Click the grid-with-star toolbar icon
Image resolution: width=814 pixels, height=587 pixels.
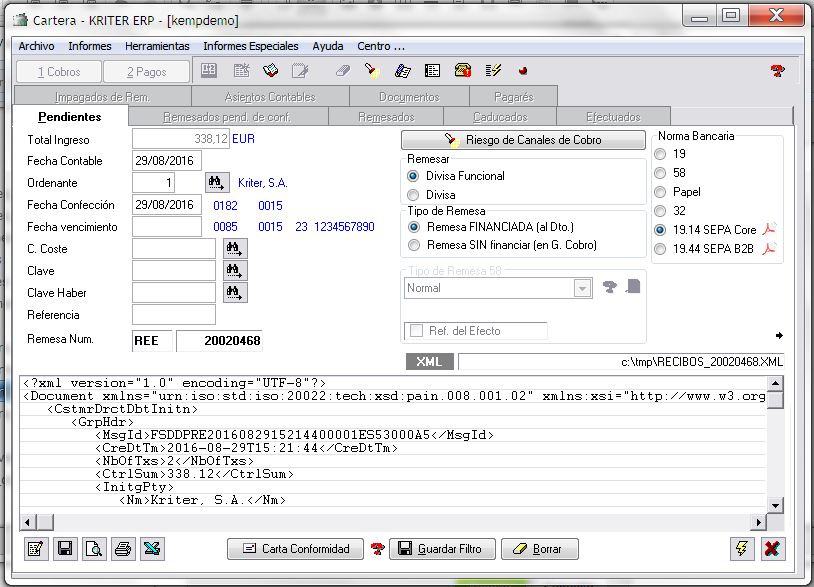coord(241,71)
